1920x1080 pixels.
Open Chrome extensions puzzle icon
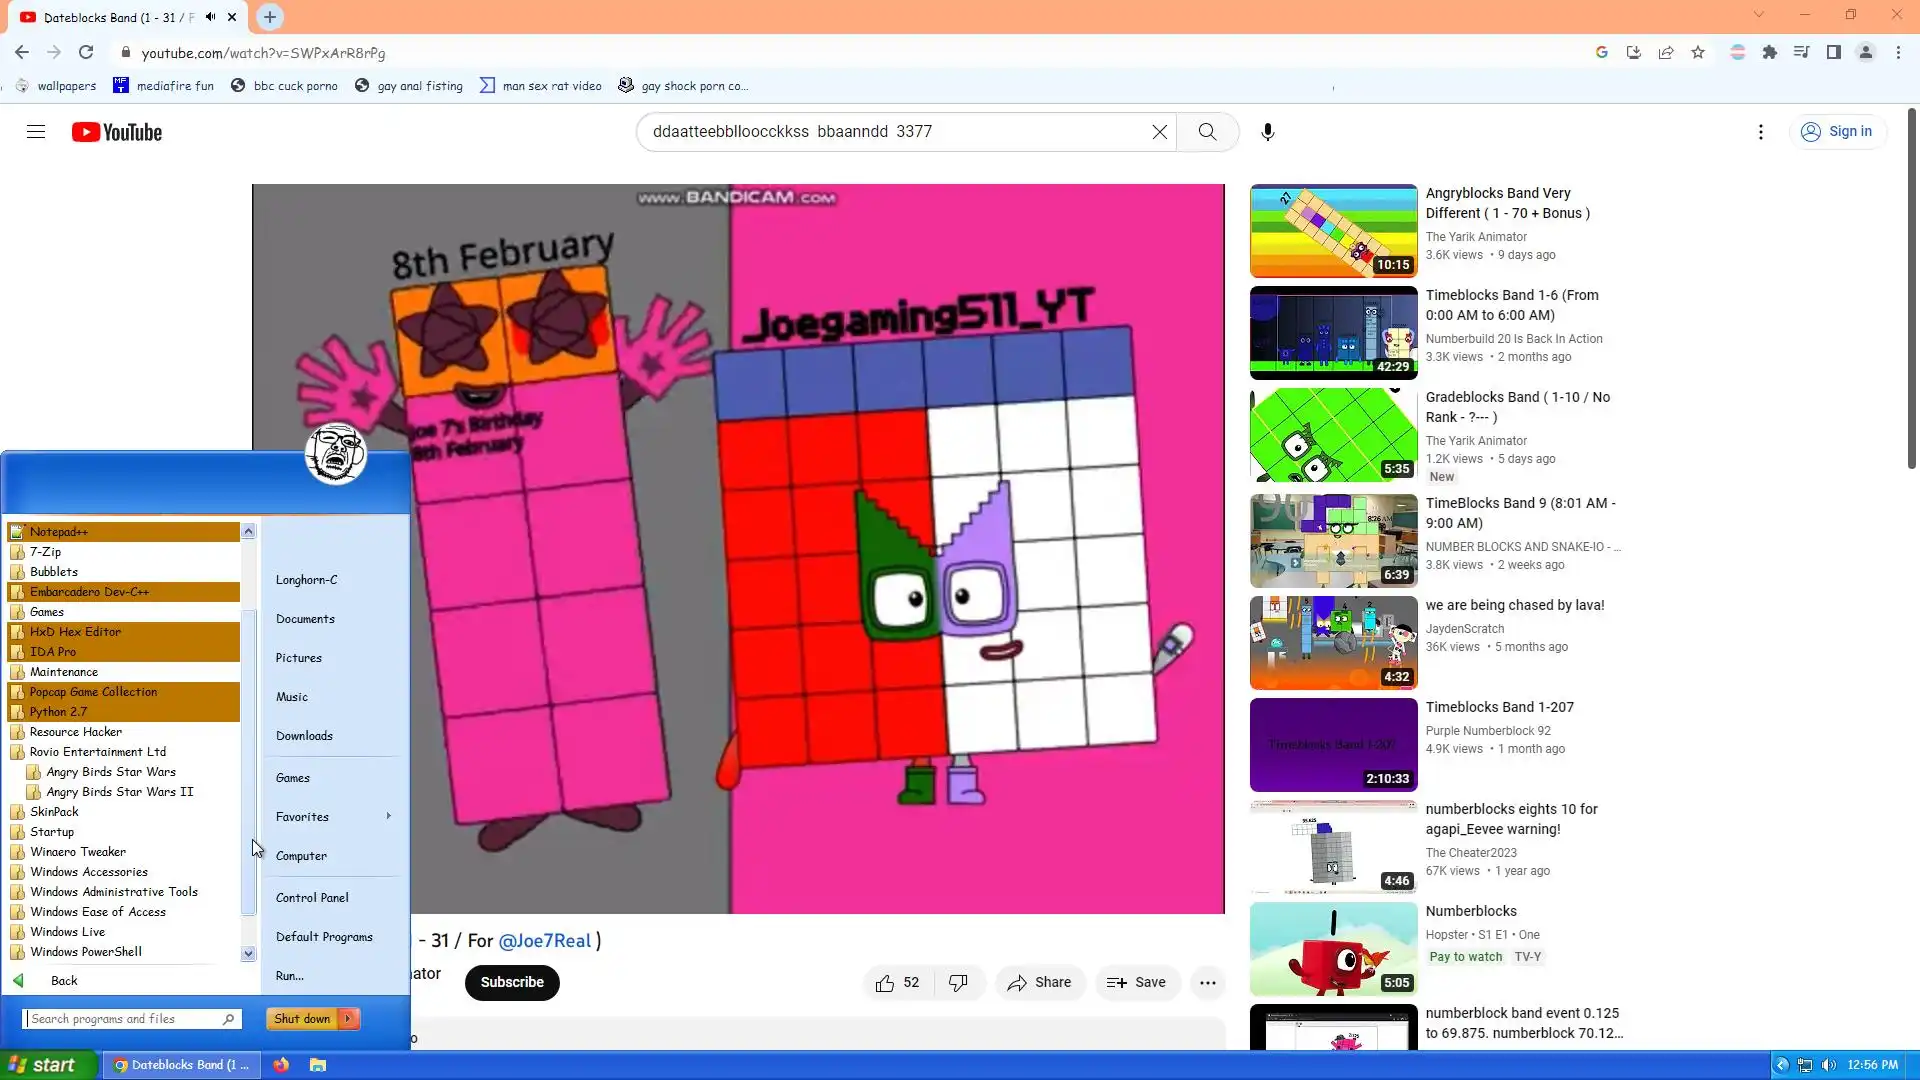pyautogui.click(x=1770, y=53)
